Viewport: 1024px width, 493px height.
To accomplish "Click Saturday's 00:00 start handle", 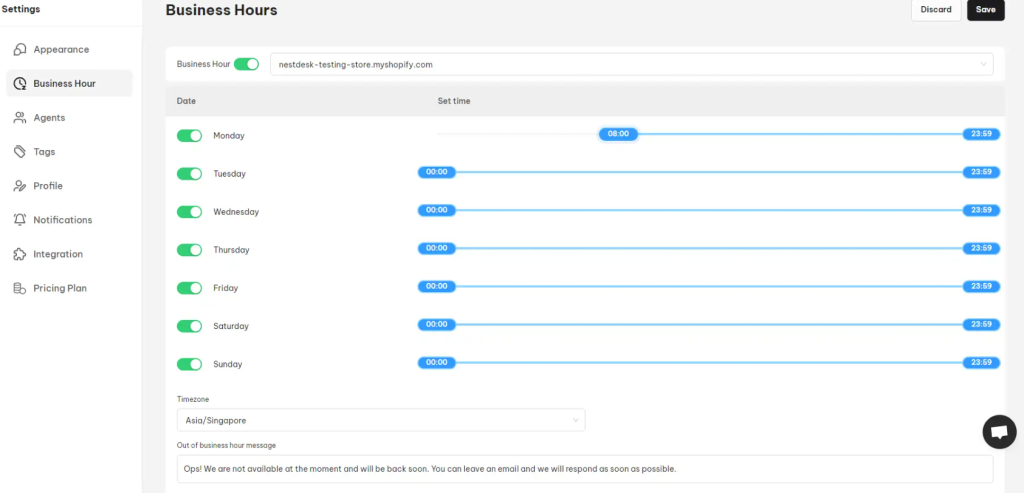I will [436, 324].
